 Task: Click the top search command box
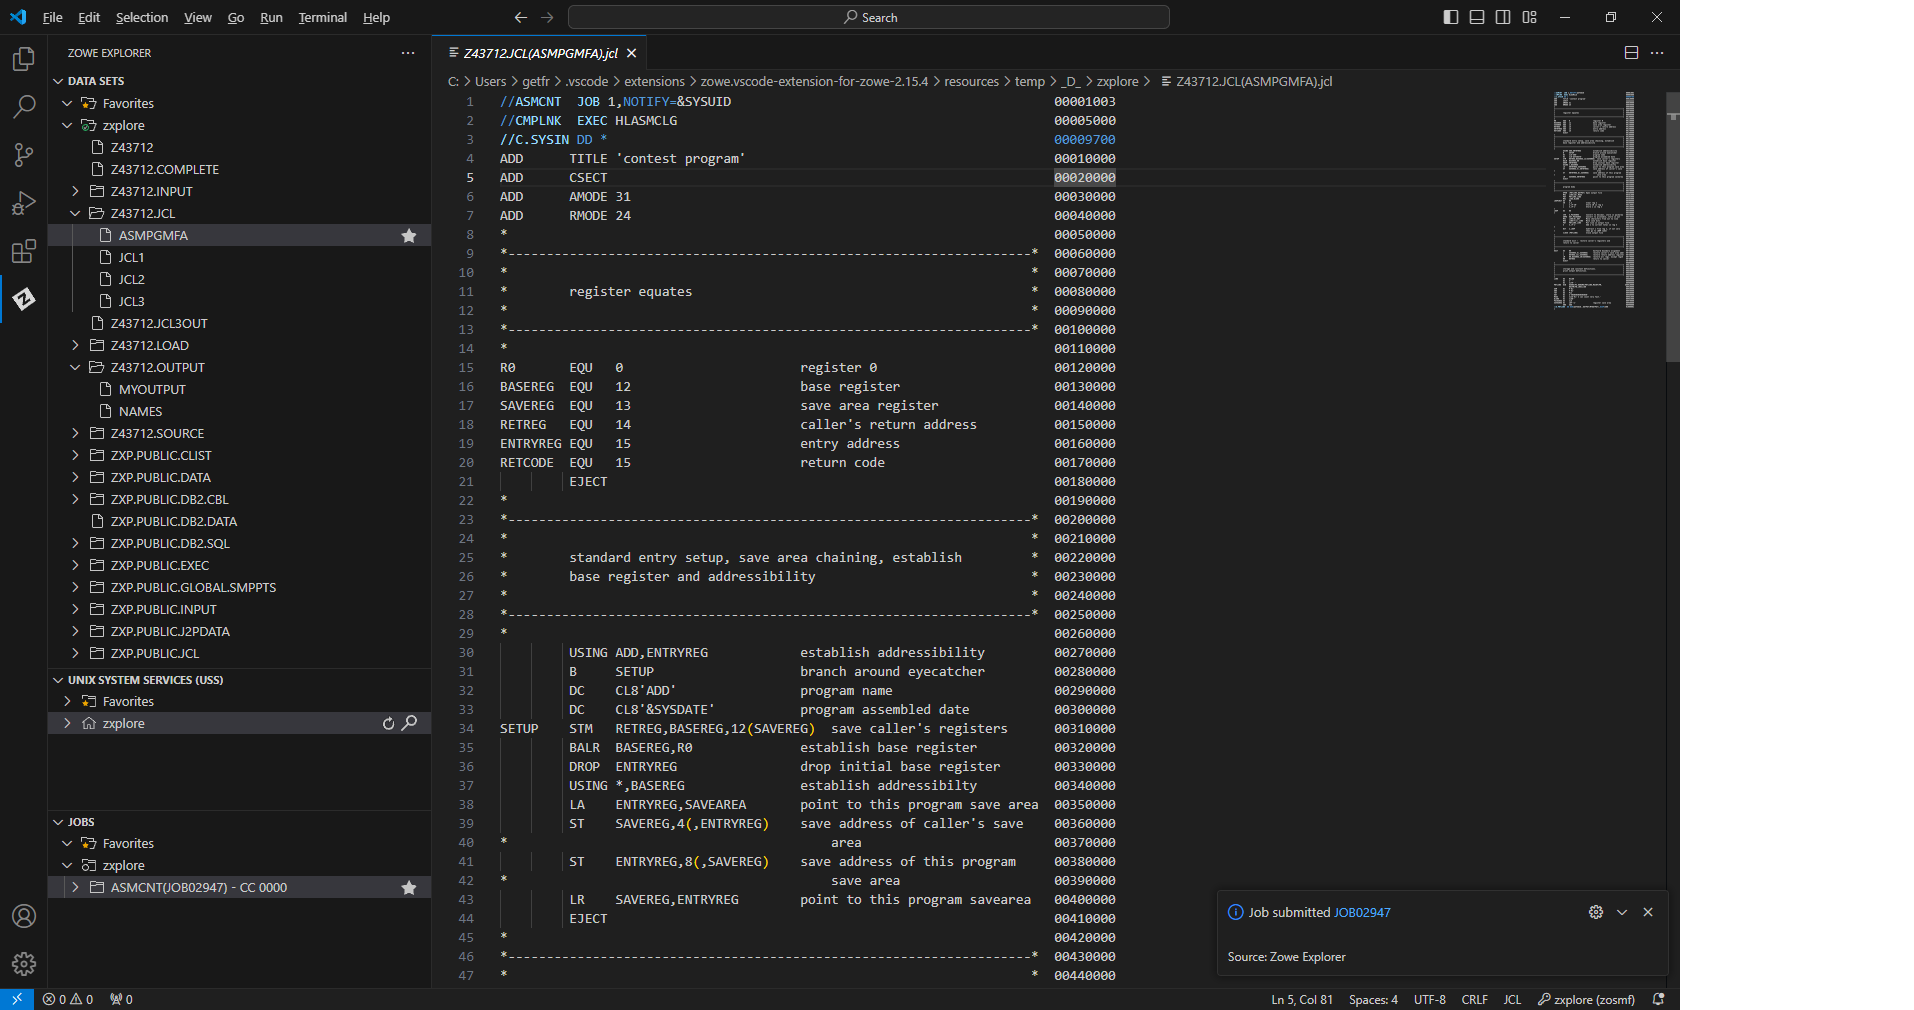868,17
